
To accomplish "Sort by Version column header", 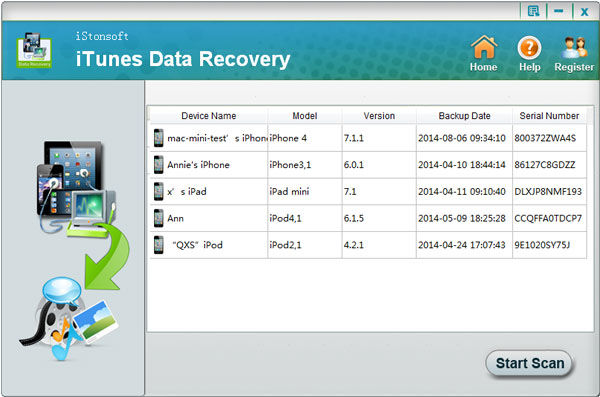I will pyautogui.click(x=379, y=116).
